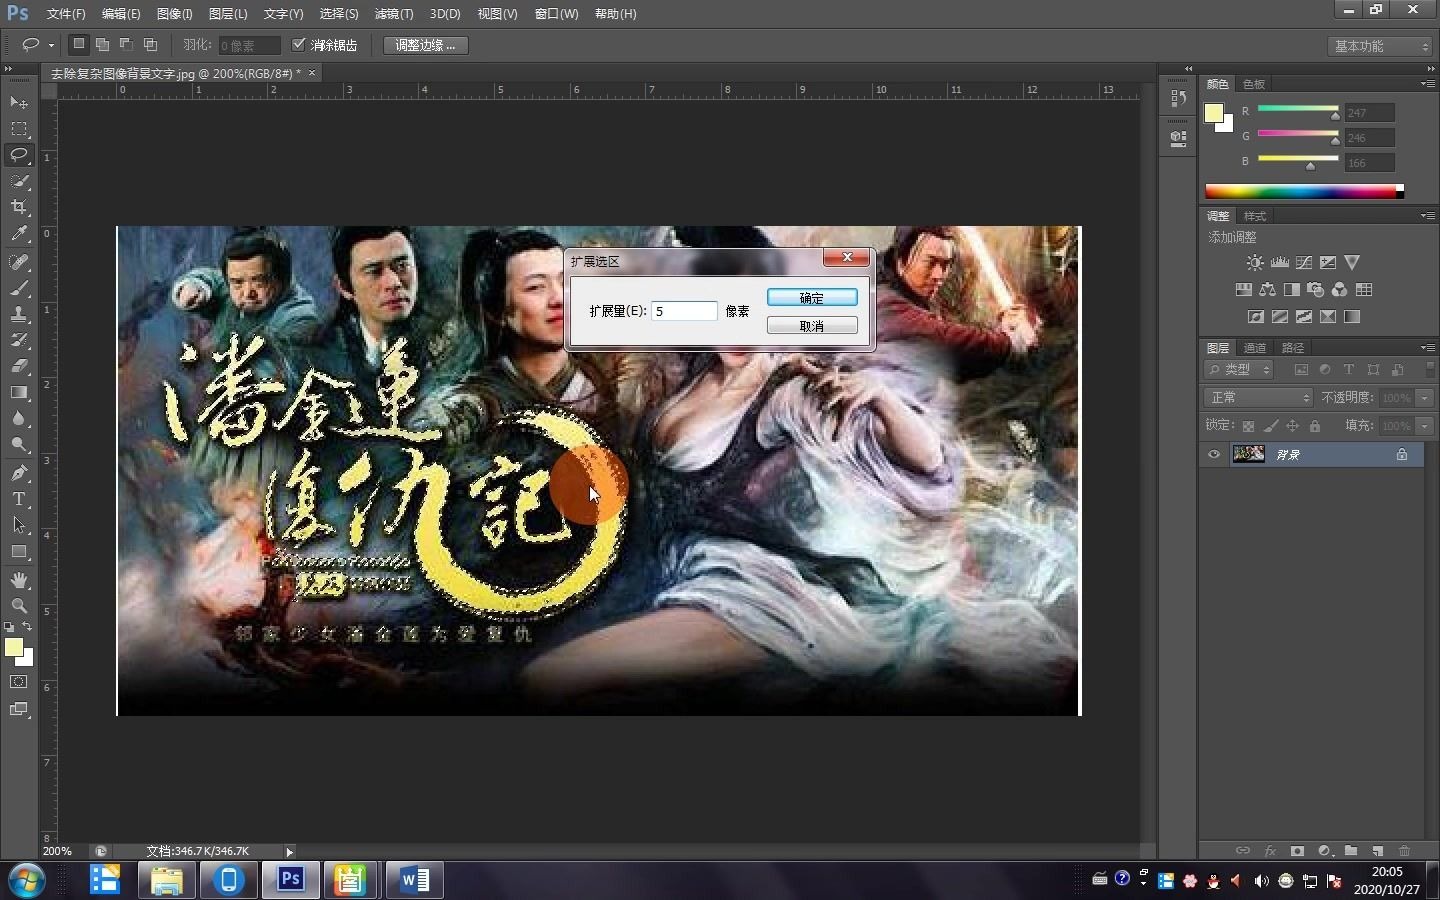
Task: Open the 基本功能 workspace dropdown
Action: [x=1381, y=46]
